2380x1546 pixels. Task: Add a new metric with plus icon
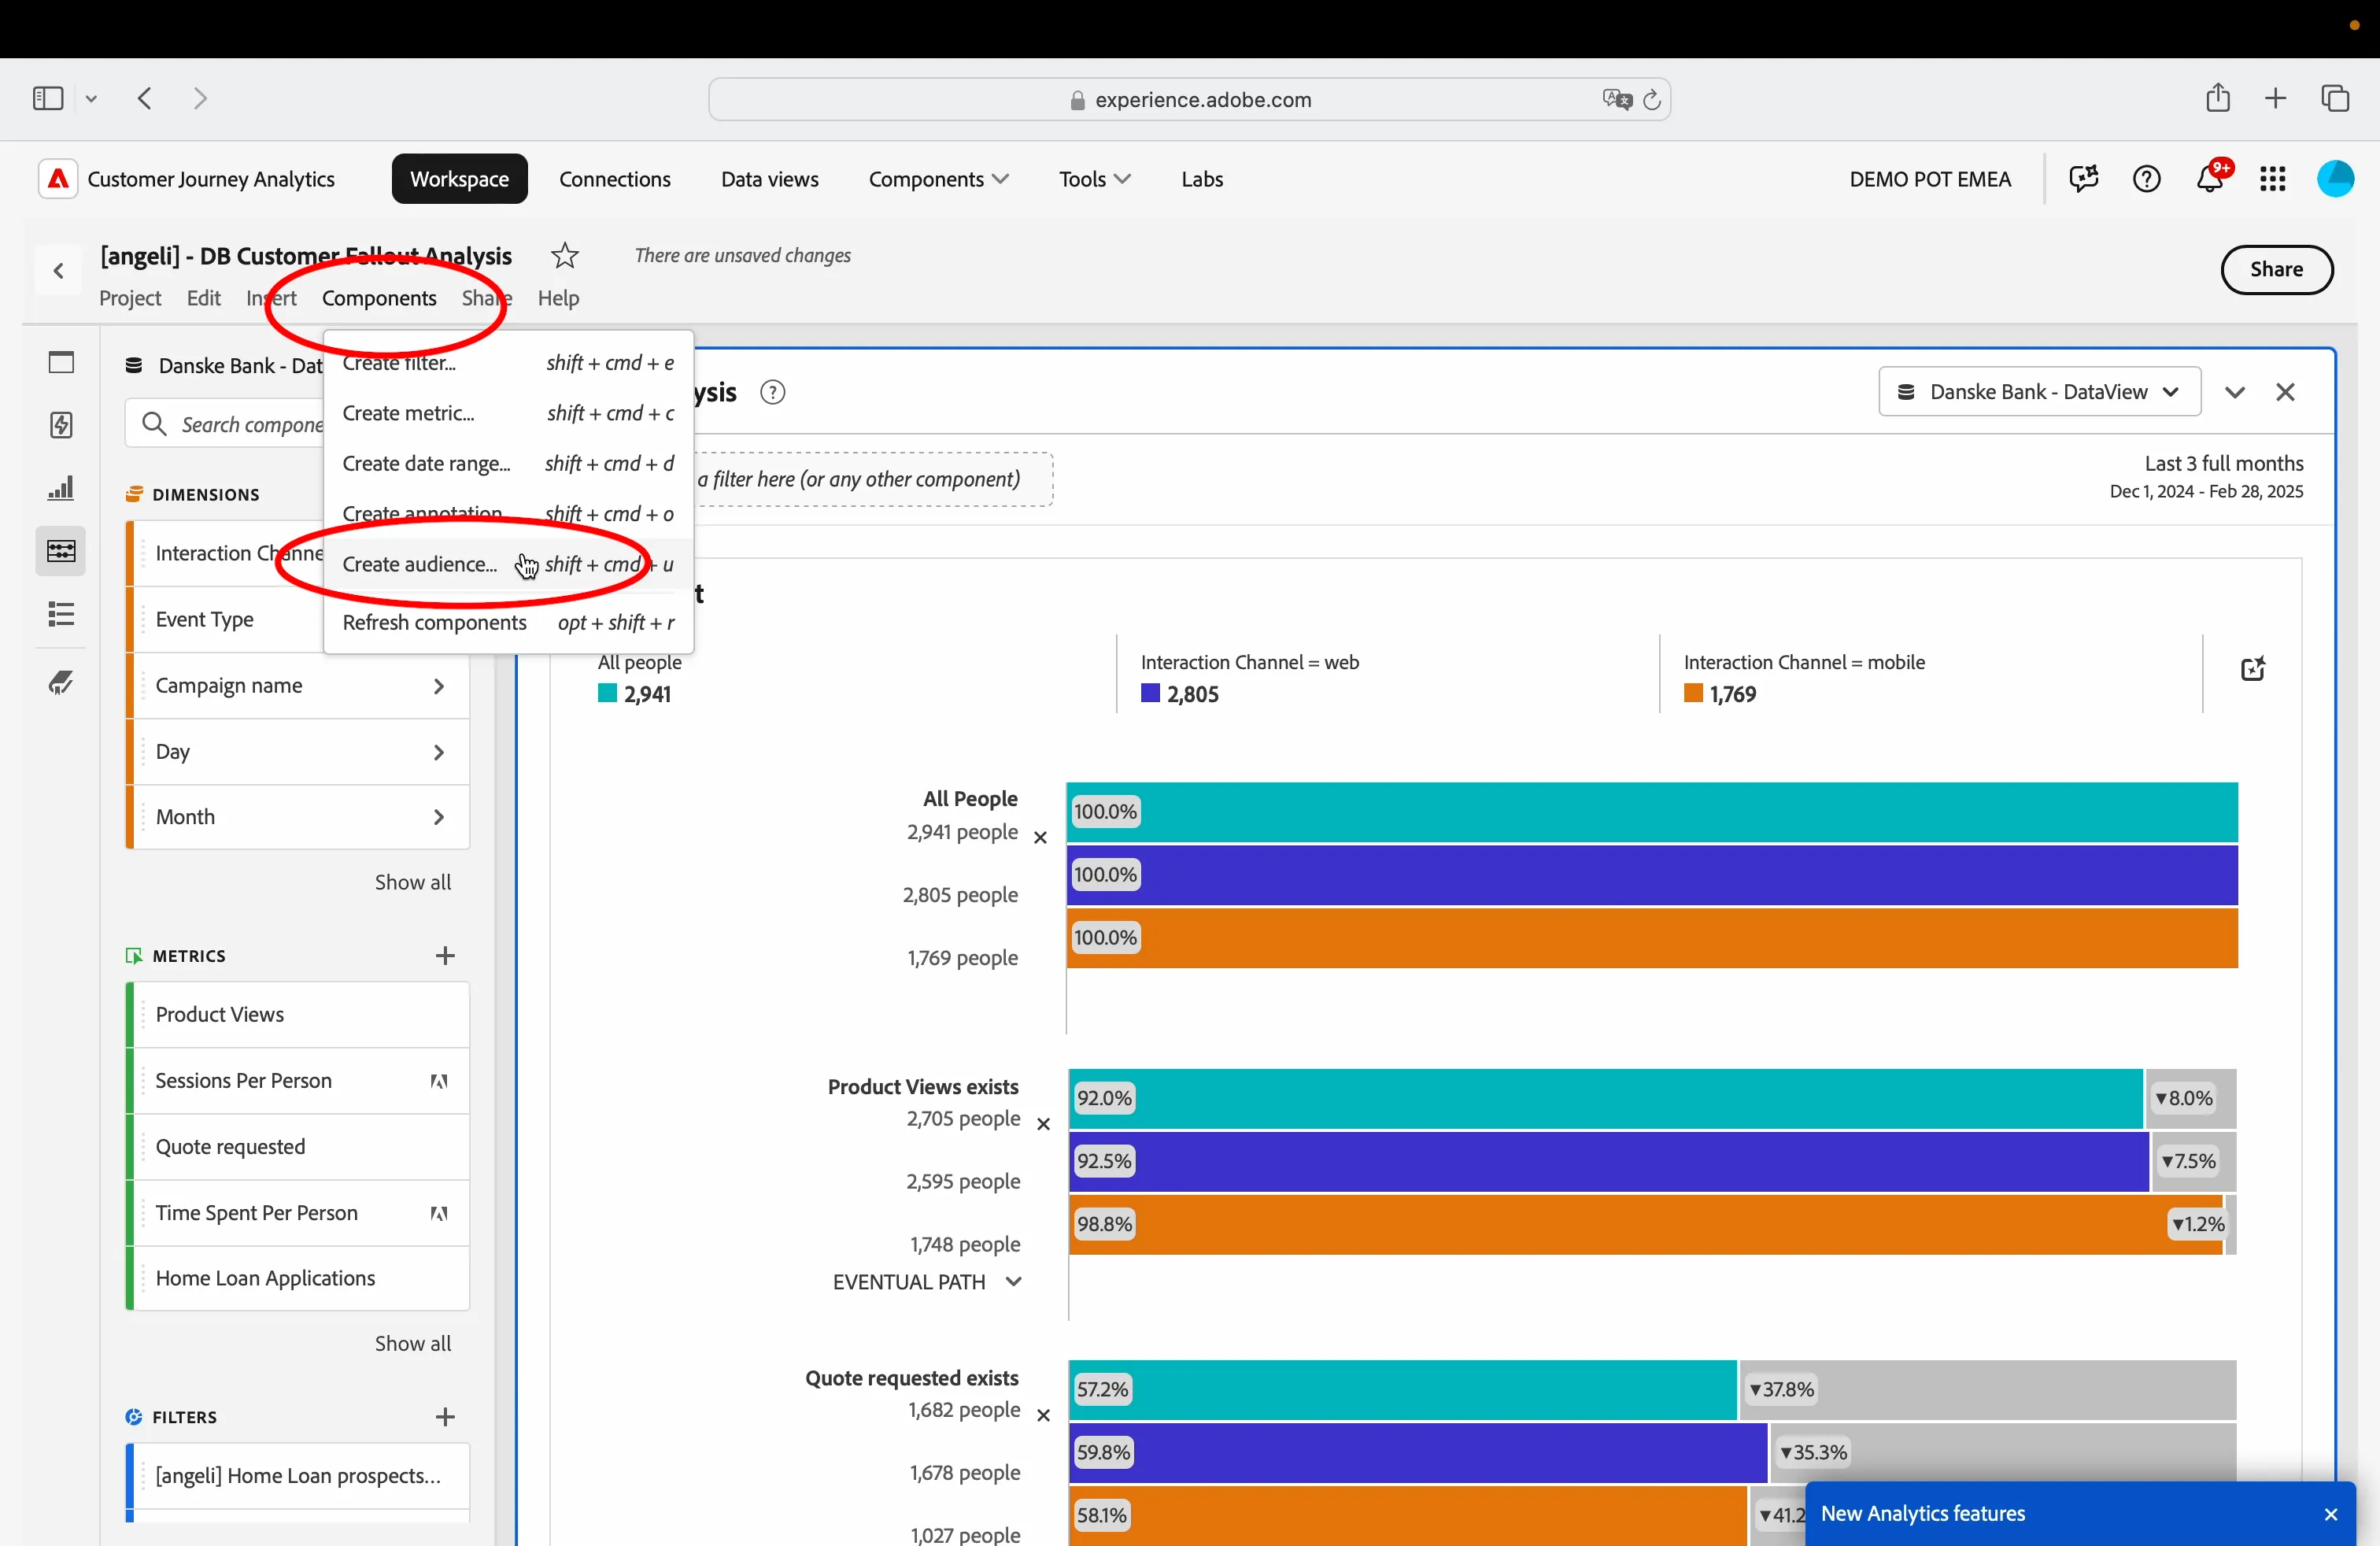pyautogui.click(x=445, y=956)
